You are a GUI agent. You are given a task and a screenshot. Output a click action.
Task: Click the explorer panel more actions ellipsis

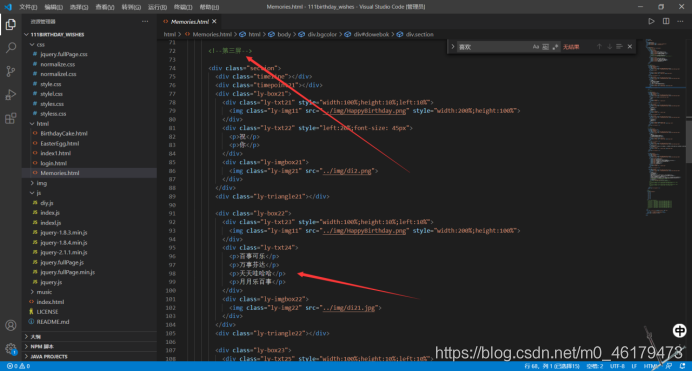[145, 21]
